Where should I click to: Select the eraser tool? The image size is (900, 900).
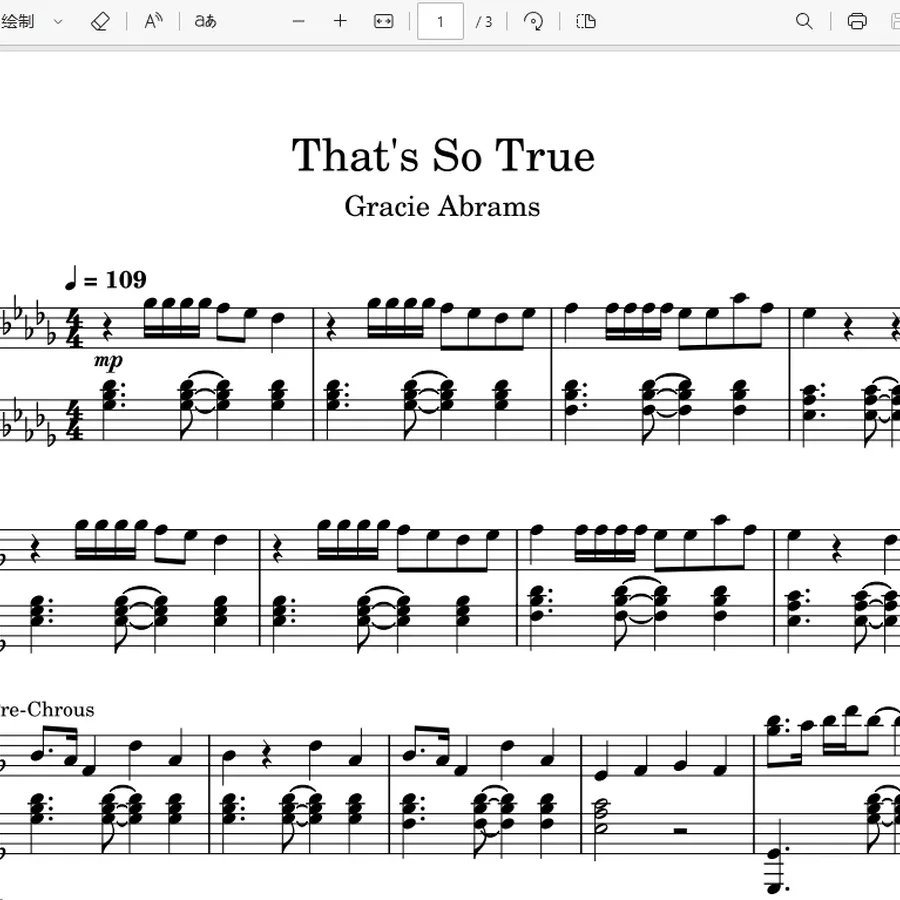click(x=100, y=22)
